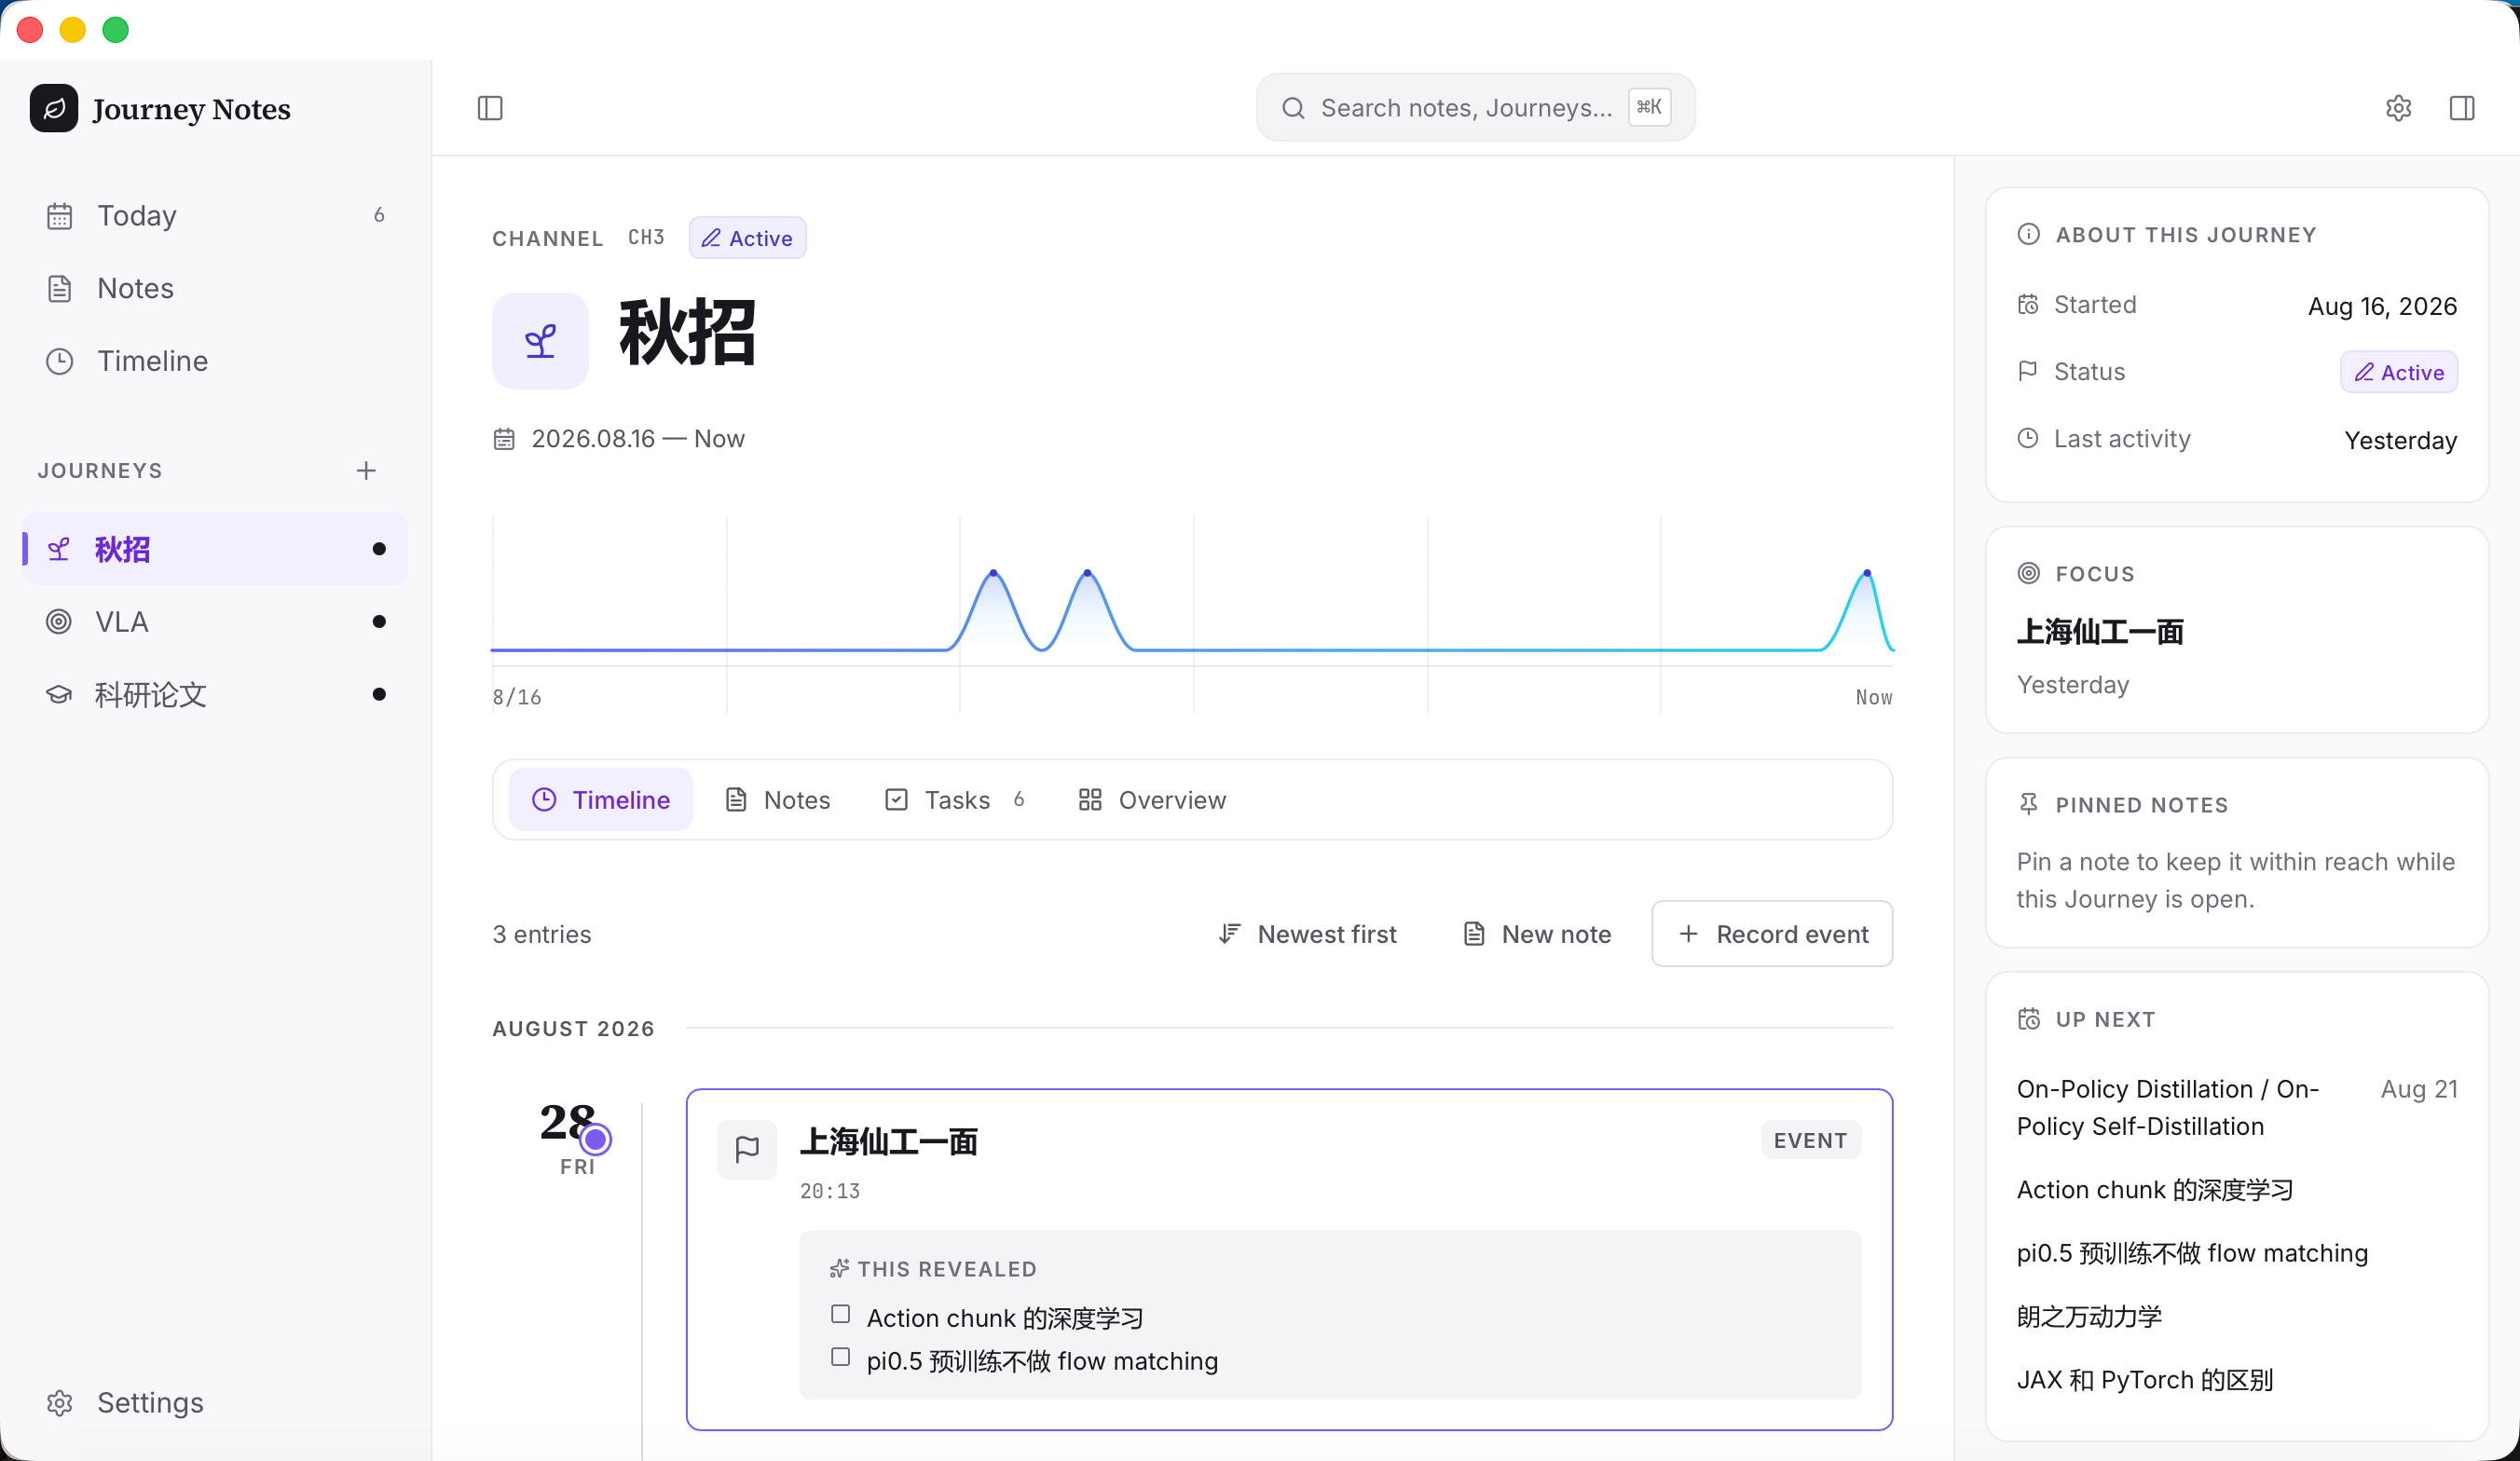Viewport: 2520px width, 1461px height.
Task: Click the 20:13 event time
Action: [x=829, y=1191]
